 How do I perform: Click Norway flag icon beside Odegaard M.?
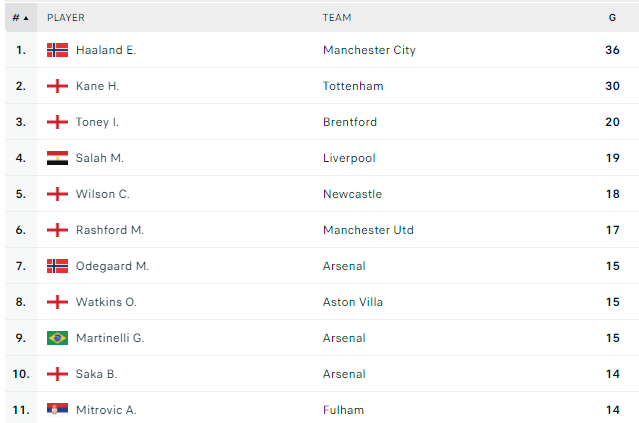(x=57, y=266)
